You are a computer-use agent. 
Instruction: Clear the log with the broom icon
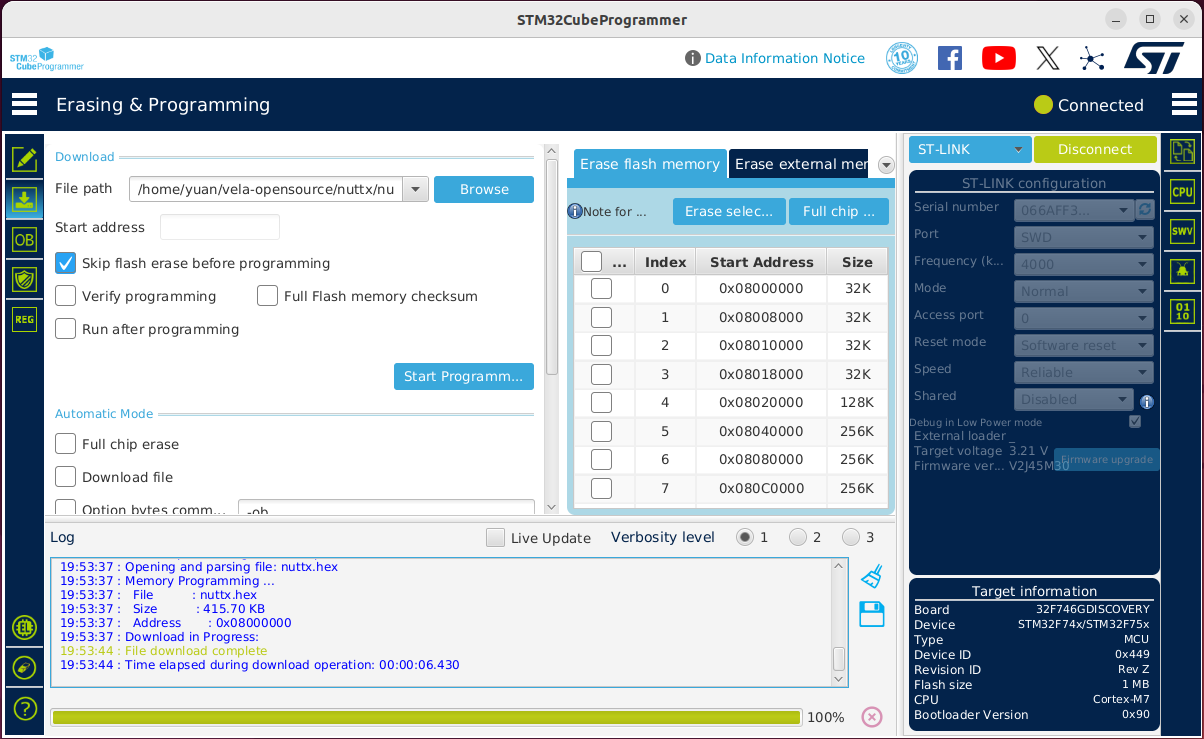tap(872, 576)
